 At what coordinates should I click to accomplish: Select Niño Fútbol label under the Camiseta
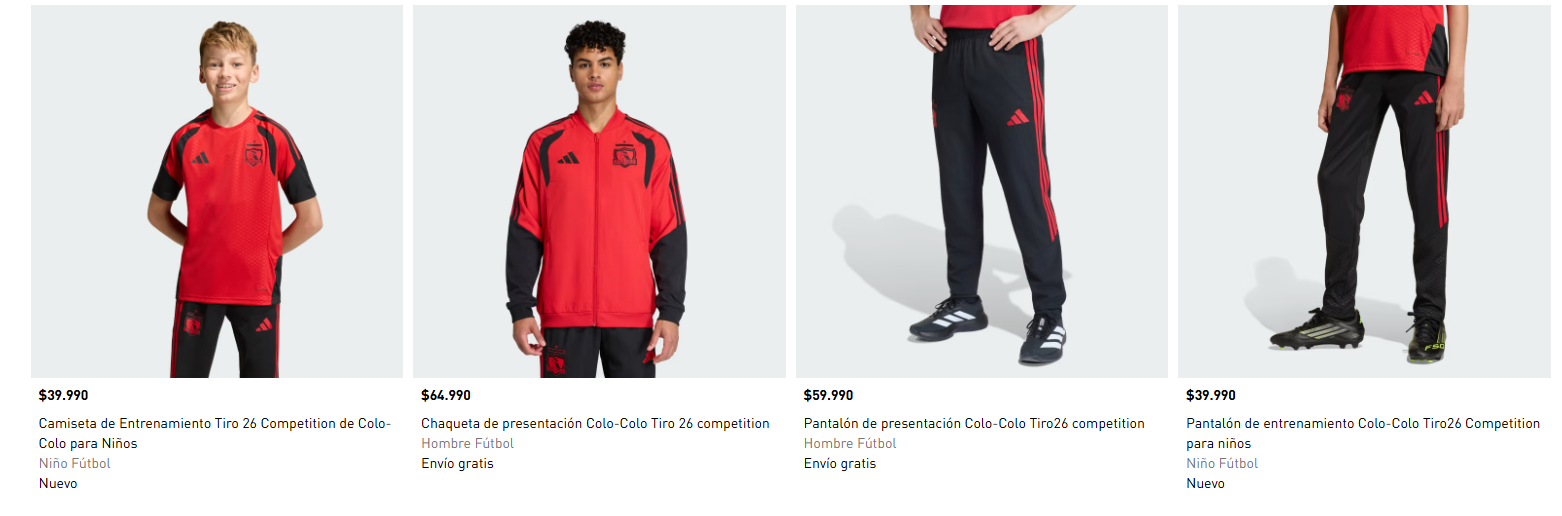[x=75, y=463]
